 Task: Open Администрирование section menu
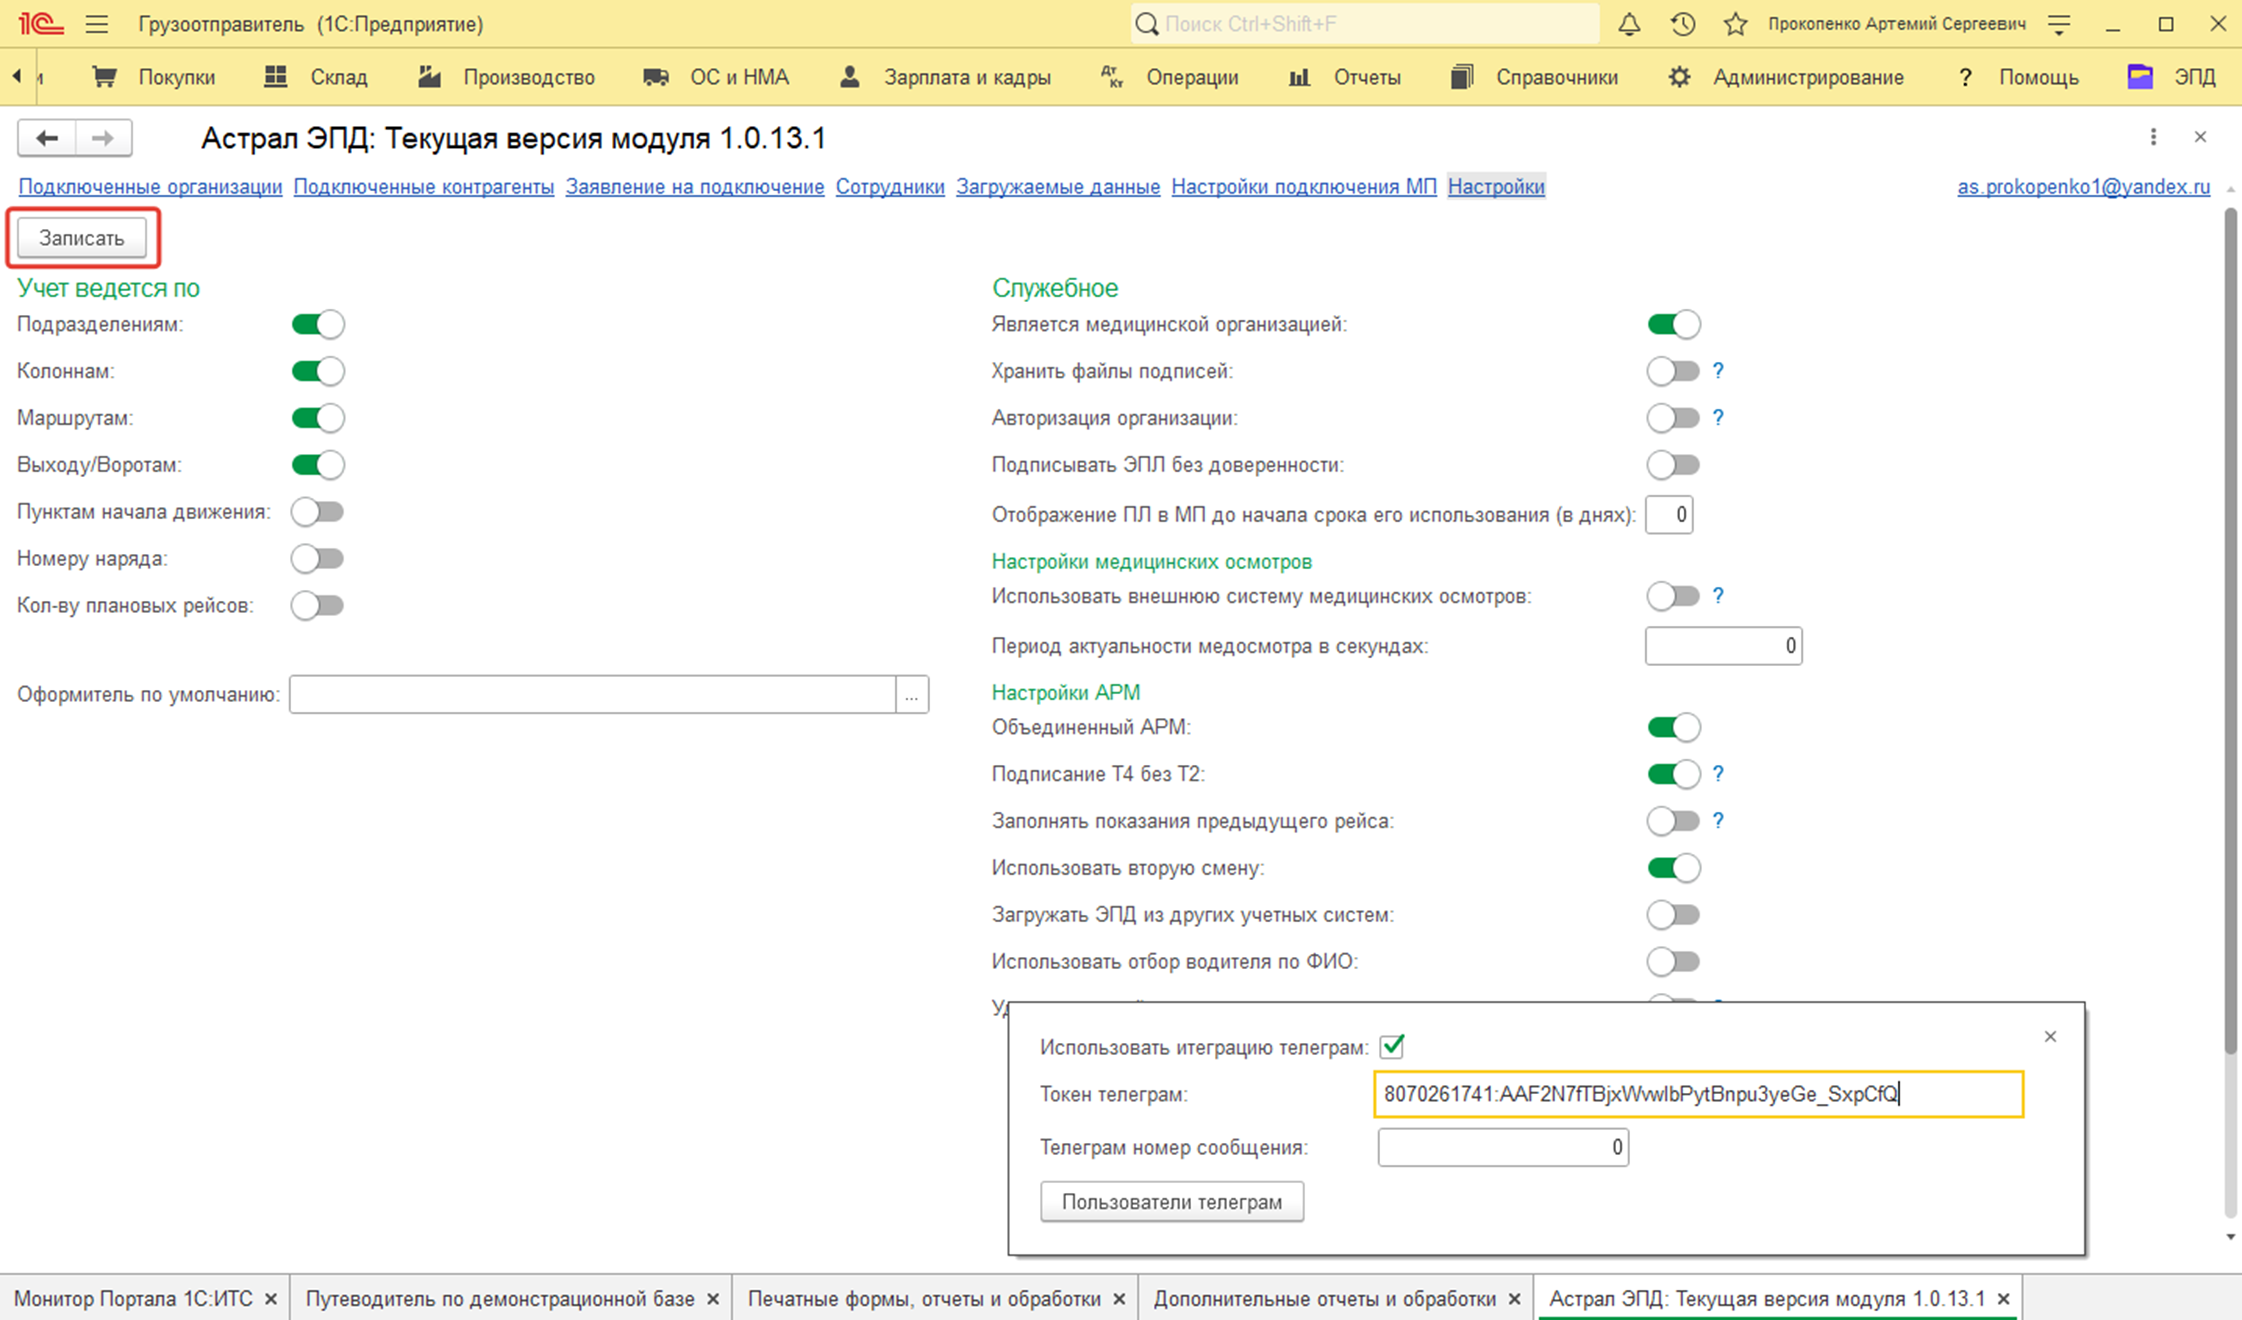click(x=1787, y=77)
